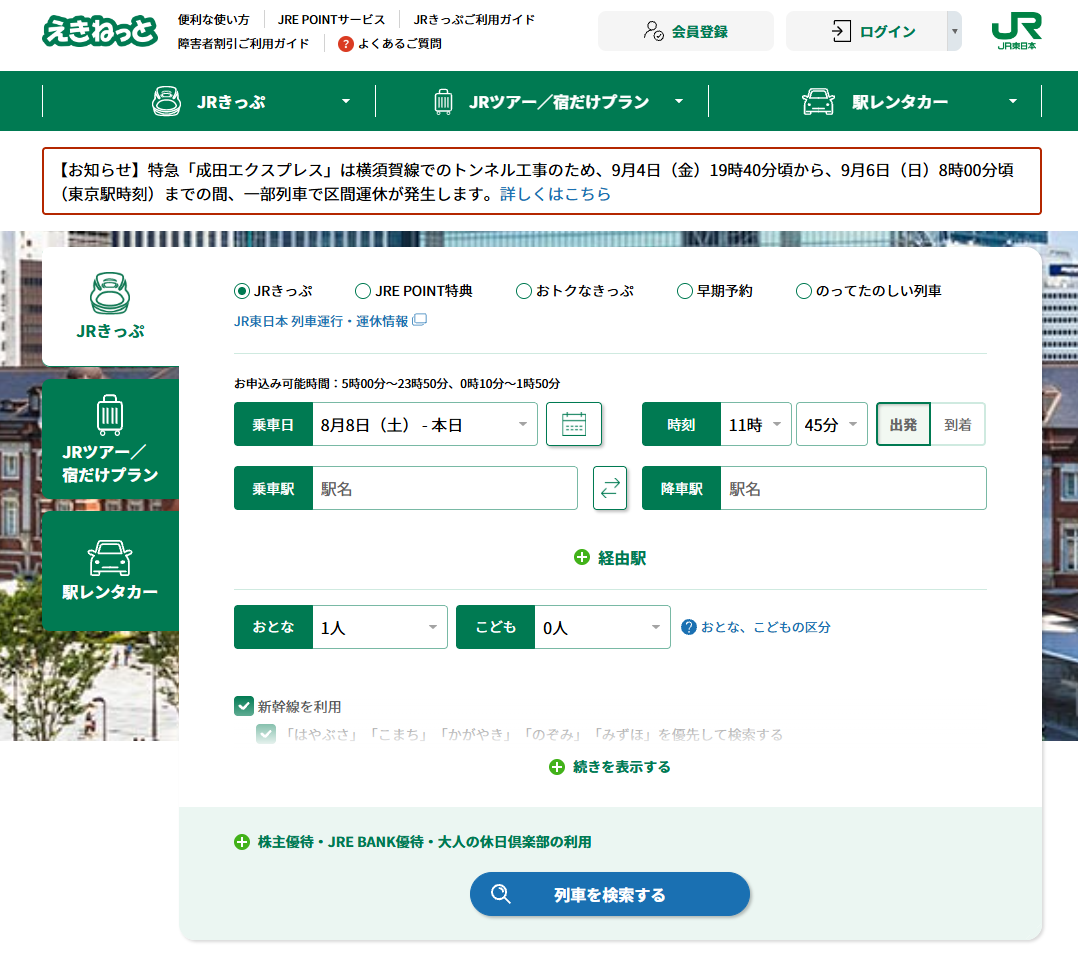Choose 出発 departure time mode
Screen dimensions: 1078x963
(903, 424)
